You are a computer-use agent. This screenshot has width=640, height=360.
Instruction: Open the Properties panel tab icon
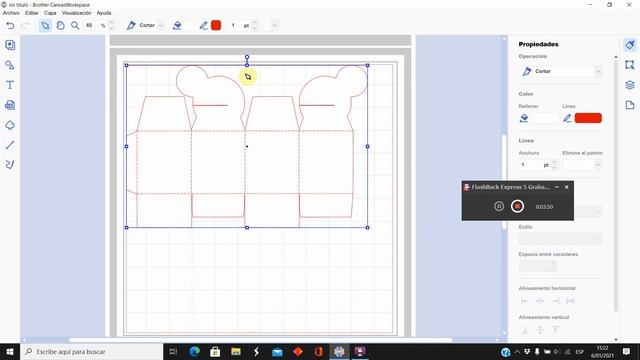click(x=630, y=45)
